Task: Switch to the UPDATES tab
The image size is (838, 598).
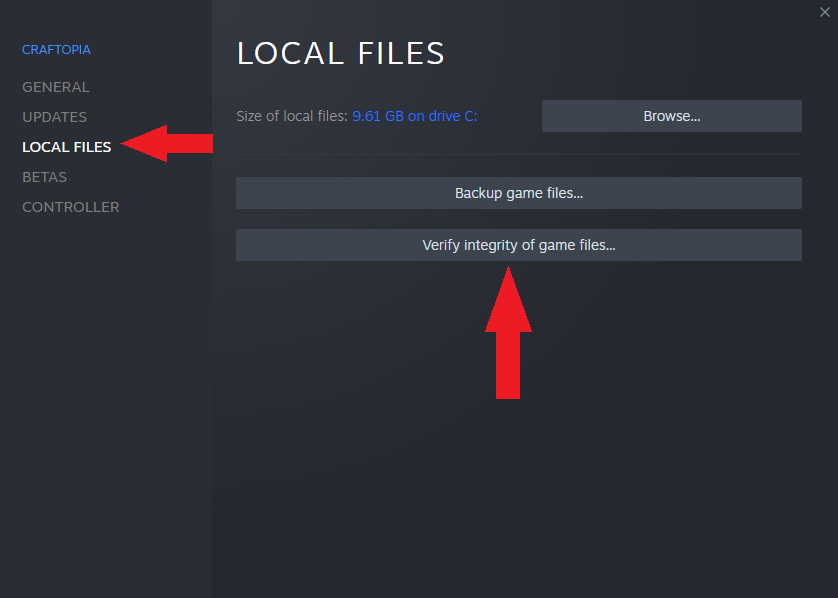Action: tap(55, 117)
